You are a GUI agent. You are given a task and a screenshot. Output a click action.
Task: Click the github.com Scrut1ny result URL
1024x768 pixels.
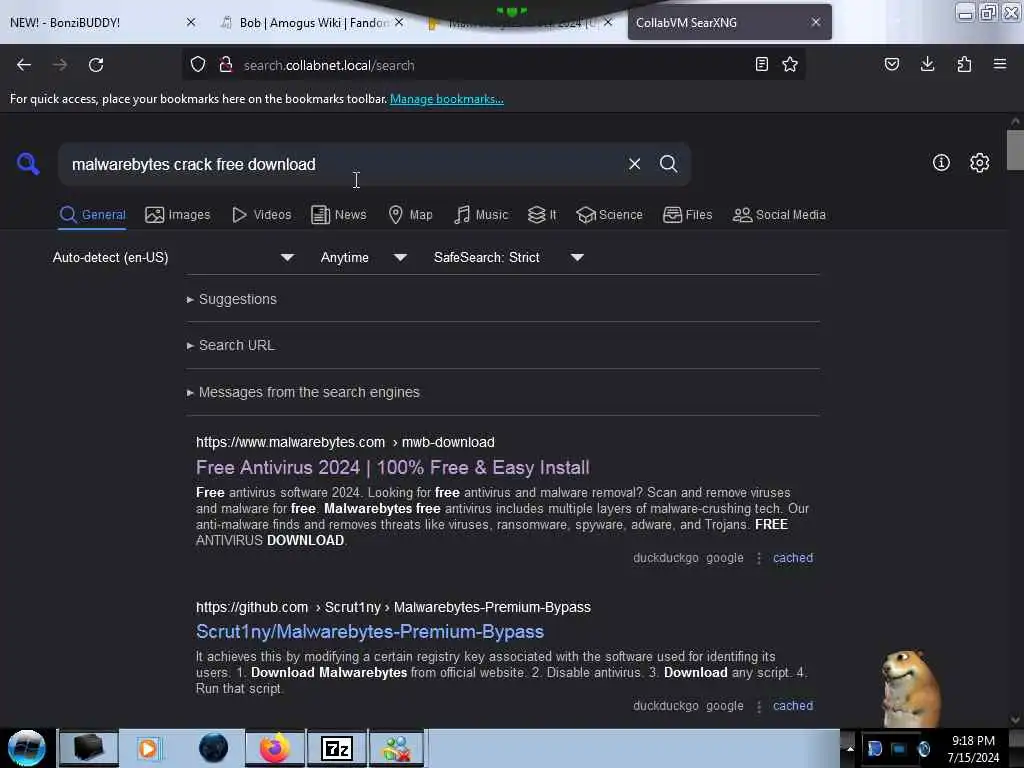393,607
